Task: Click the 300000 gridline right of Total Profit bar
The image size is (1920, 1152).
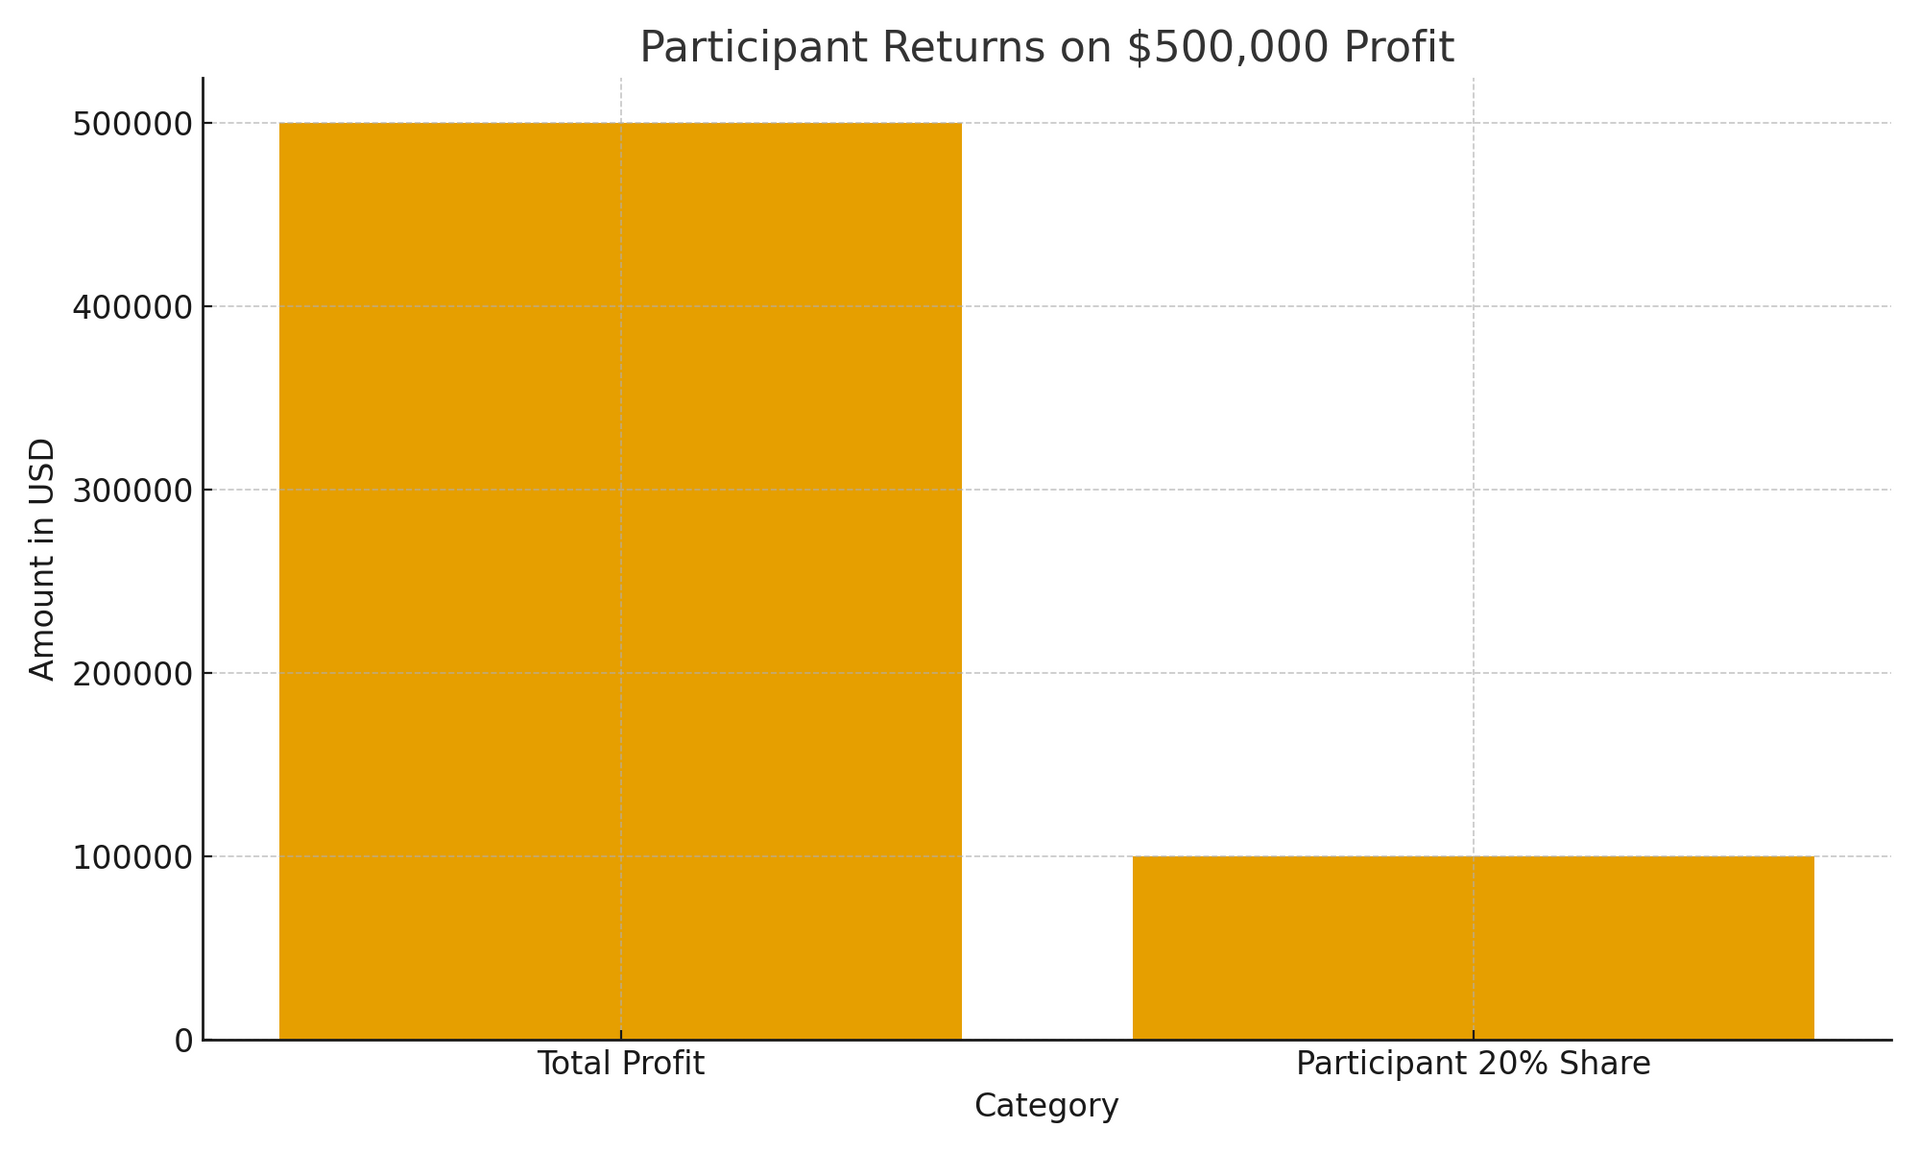Action: coord(1300,489)
